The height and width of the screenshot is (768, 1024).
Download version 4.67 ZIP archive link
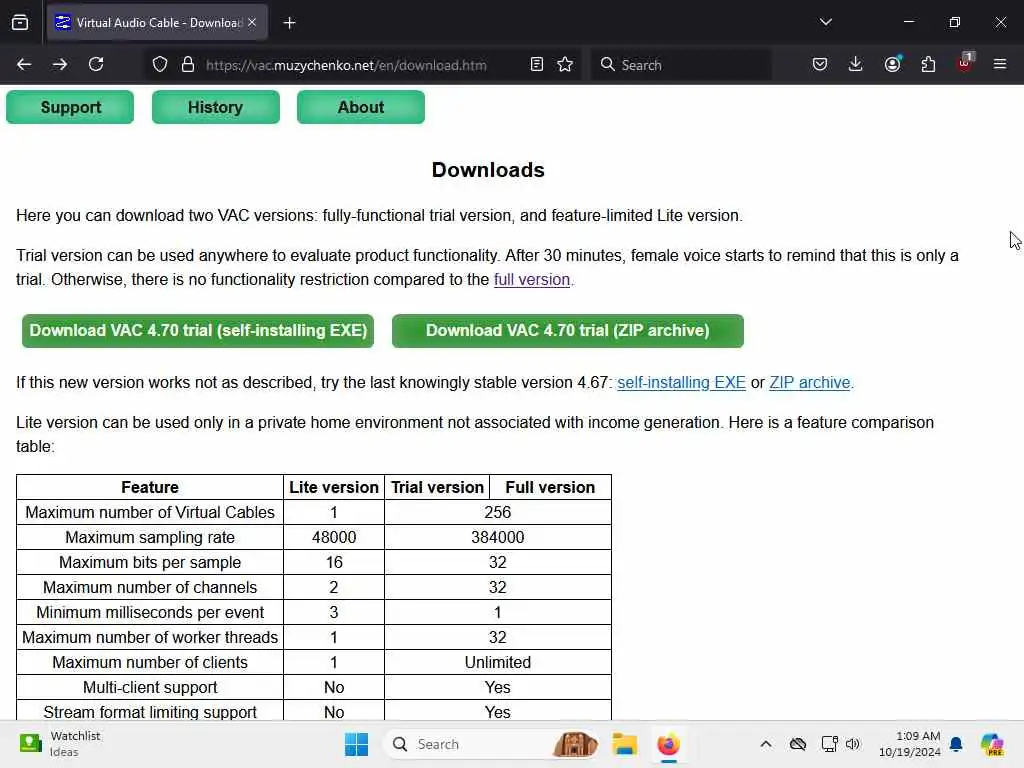point(810,382)
